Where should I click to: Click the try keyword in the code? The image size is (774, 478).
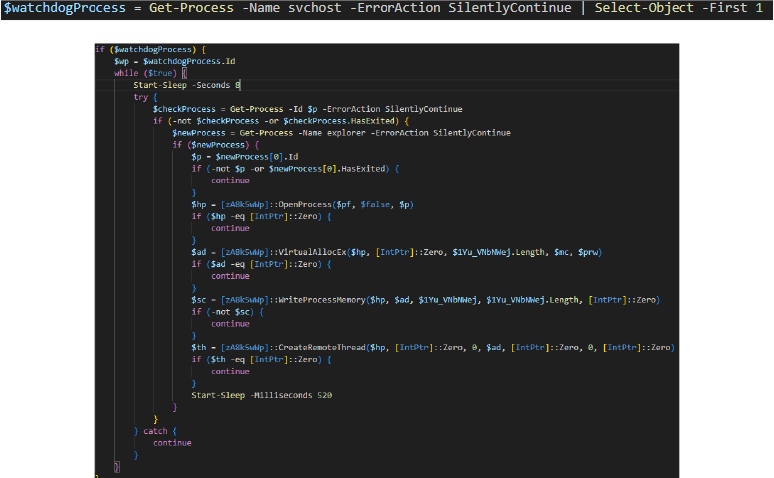[139, 97]
